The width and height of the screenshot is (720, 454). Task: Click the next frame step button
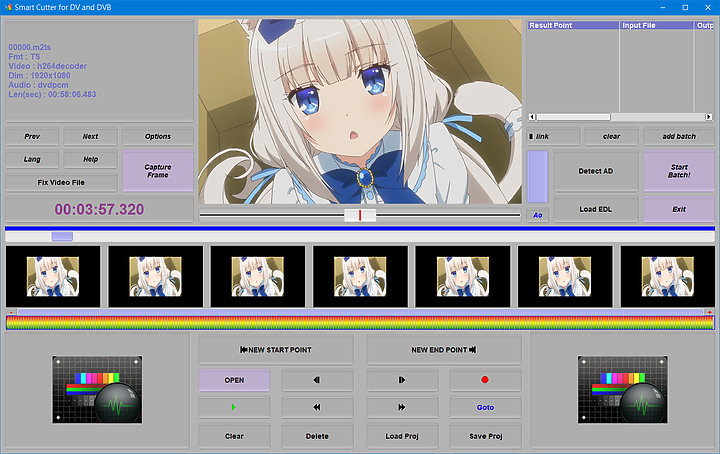pyautogui.click(x=402, y=380)
